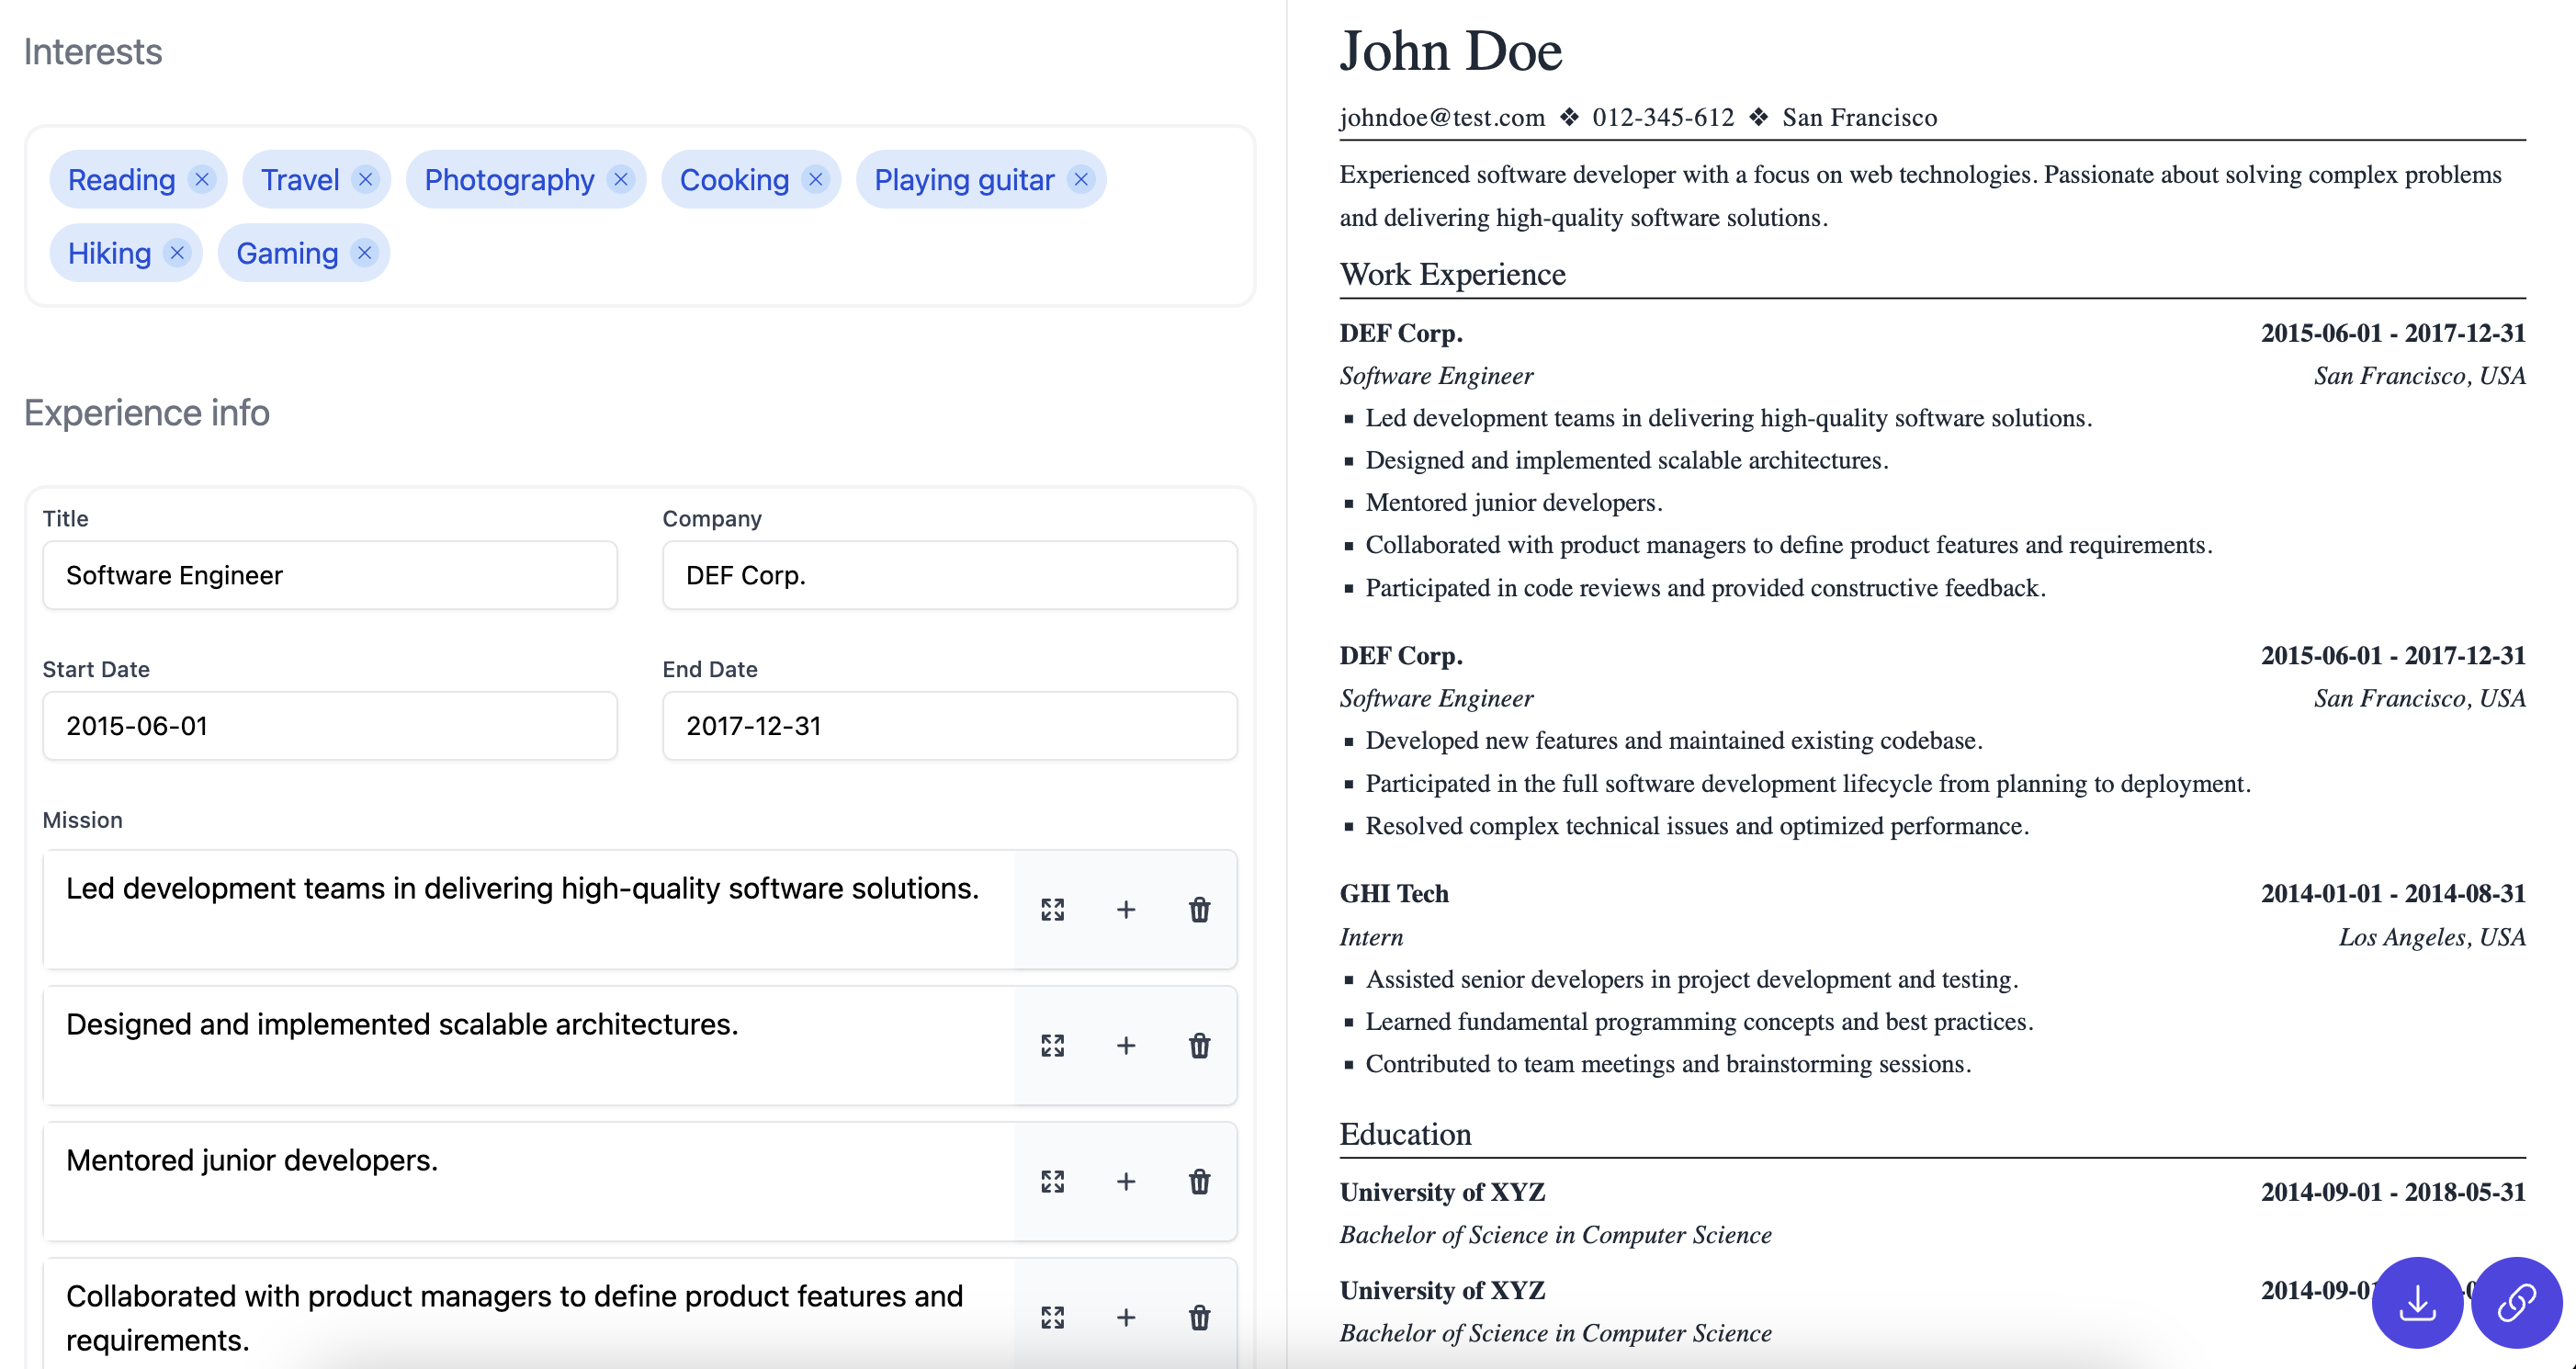Viewport: 2576px width, 1369px height.
Task: Delete the 'Led development teams' mission
Action: [1199, 909]
